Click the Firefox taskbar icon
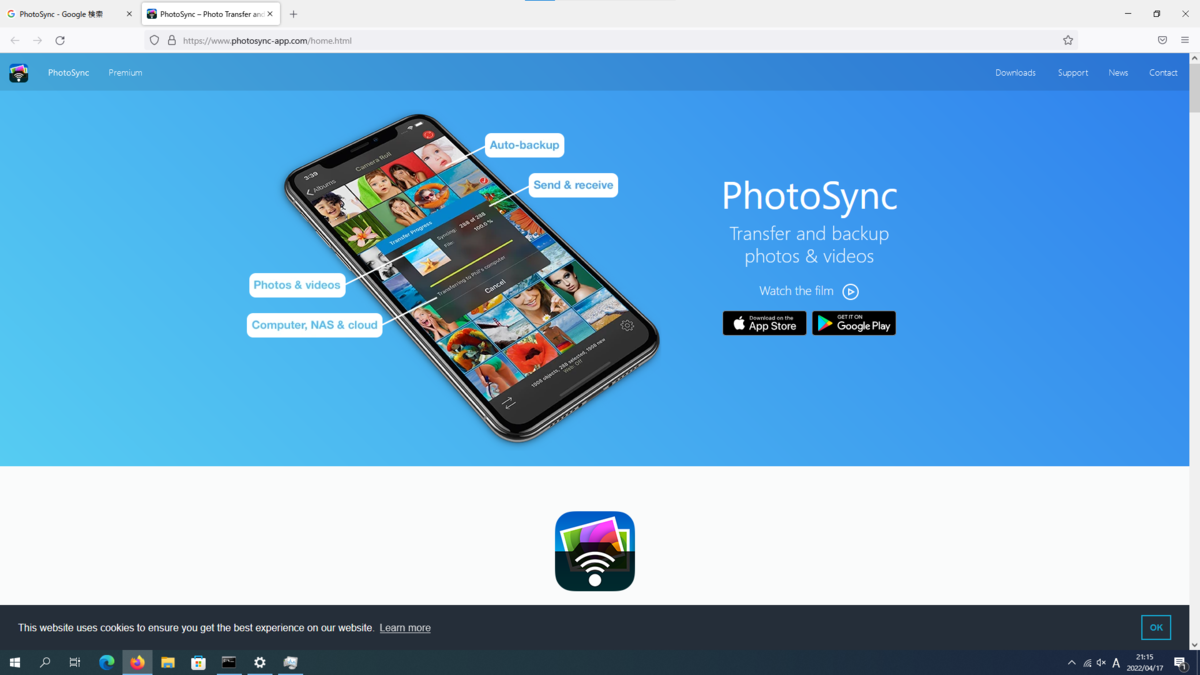 click(x=137, y=663)
